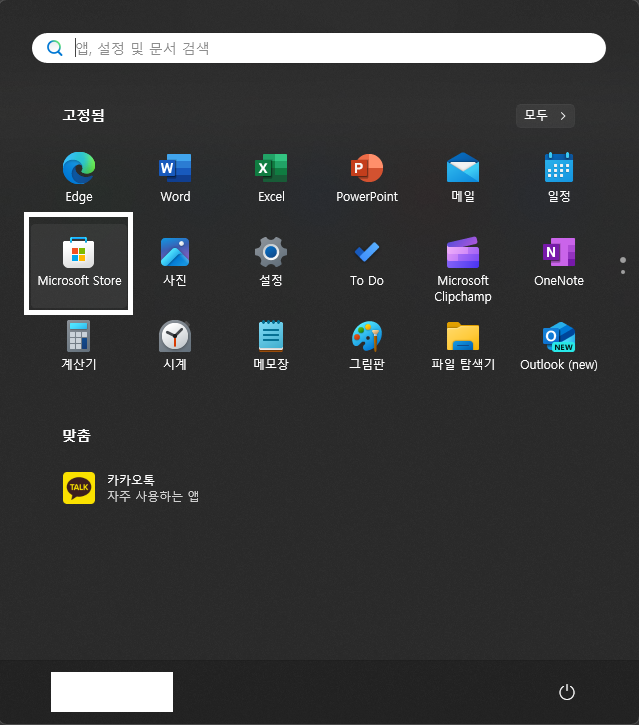Launch Outlook (new)
Image resolution: width=639 pixels, height=725 pixels.
click(559, 346)
